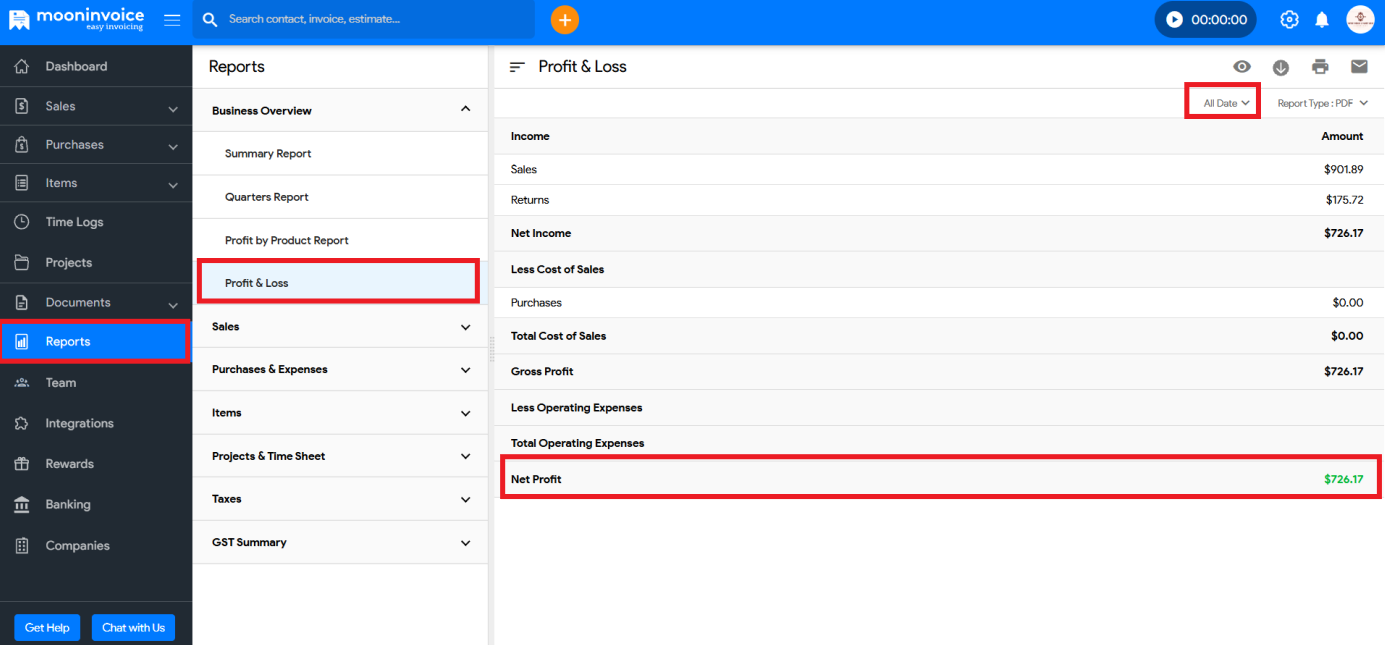Click the Reports chart icon
The image size is (1385, 645).
click(x=22, y=342)
